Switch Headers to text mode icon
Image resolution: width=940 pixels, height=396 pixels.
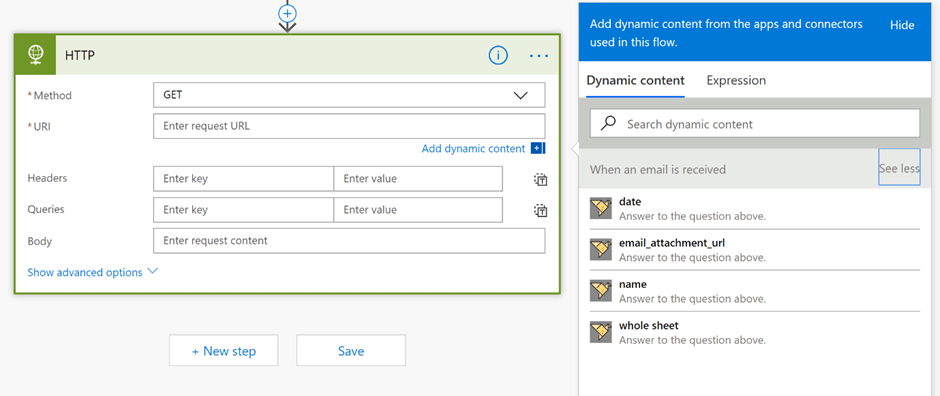click(541, 179)
